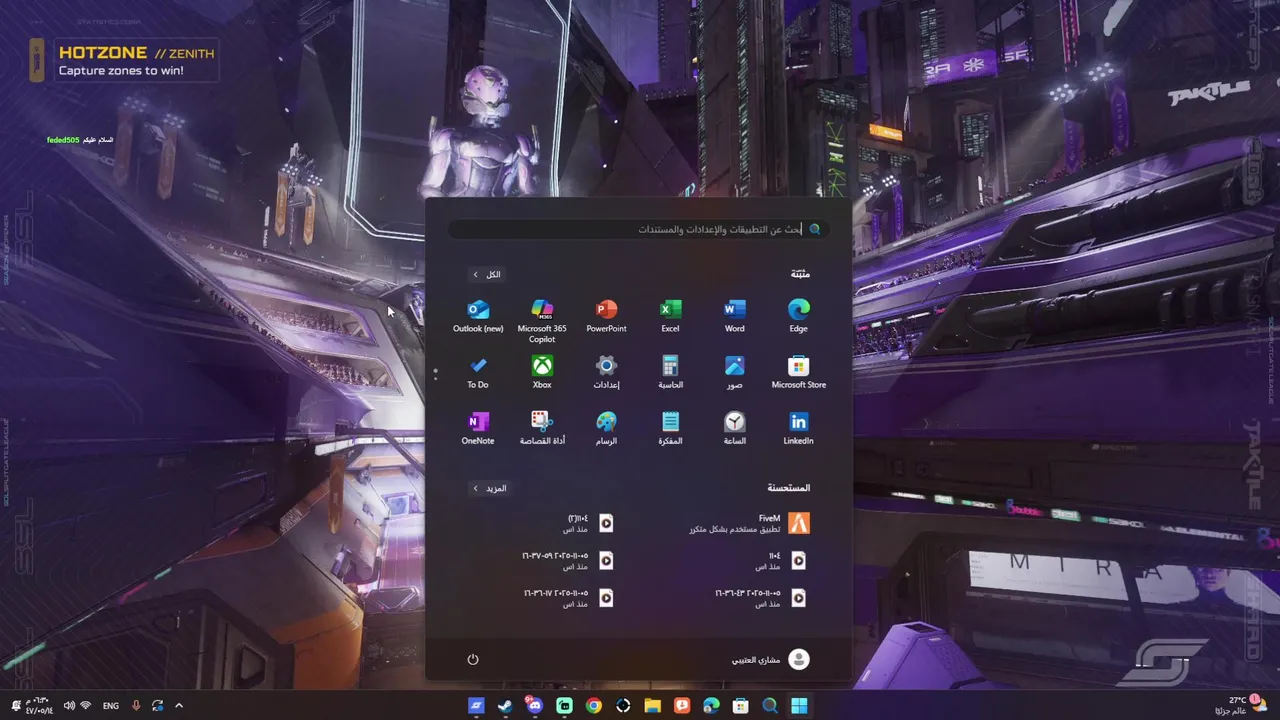Click the pinned apps page indicator dots
The image size is (1280, 720).
(435, 373)
